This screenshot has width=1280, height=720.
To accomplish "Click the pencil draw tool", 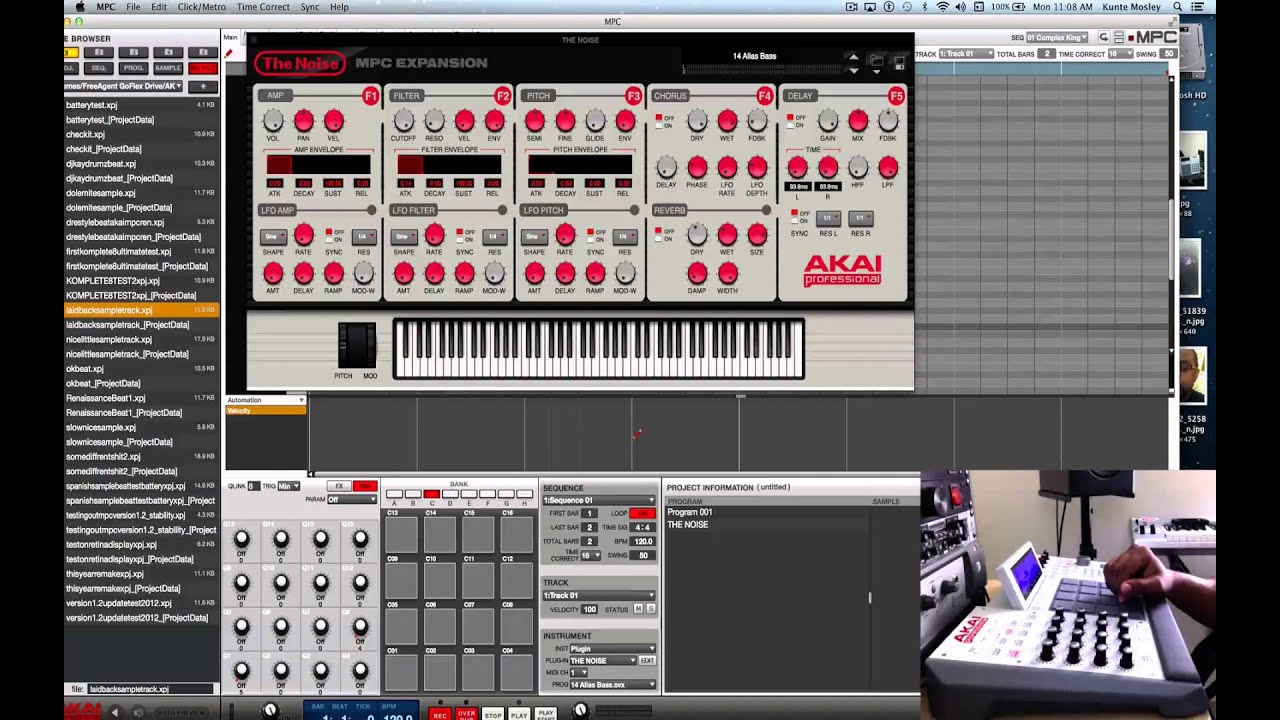I will pyautogui.click(x=229, y=52).
